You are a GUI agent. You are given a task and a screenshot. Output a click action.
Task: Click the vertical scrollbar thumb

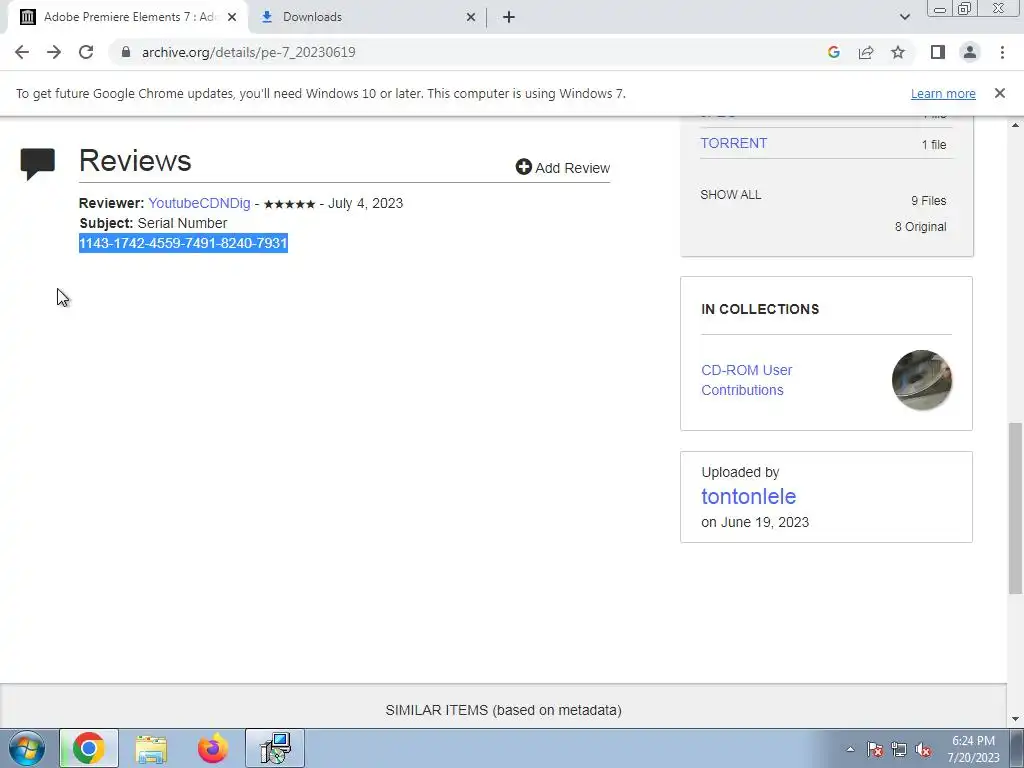(x=1015, y=508)
